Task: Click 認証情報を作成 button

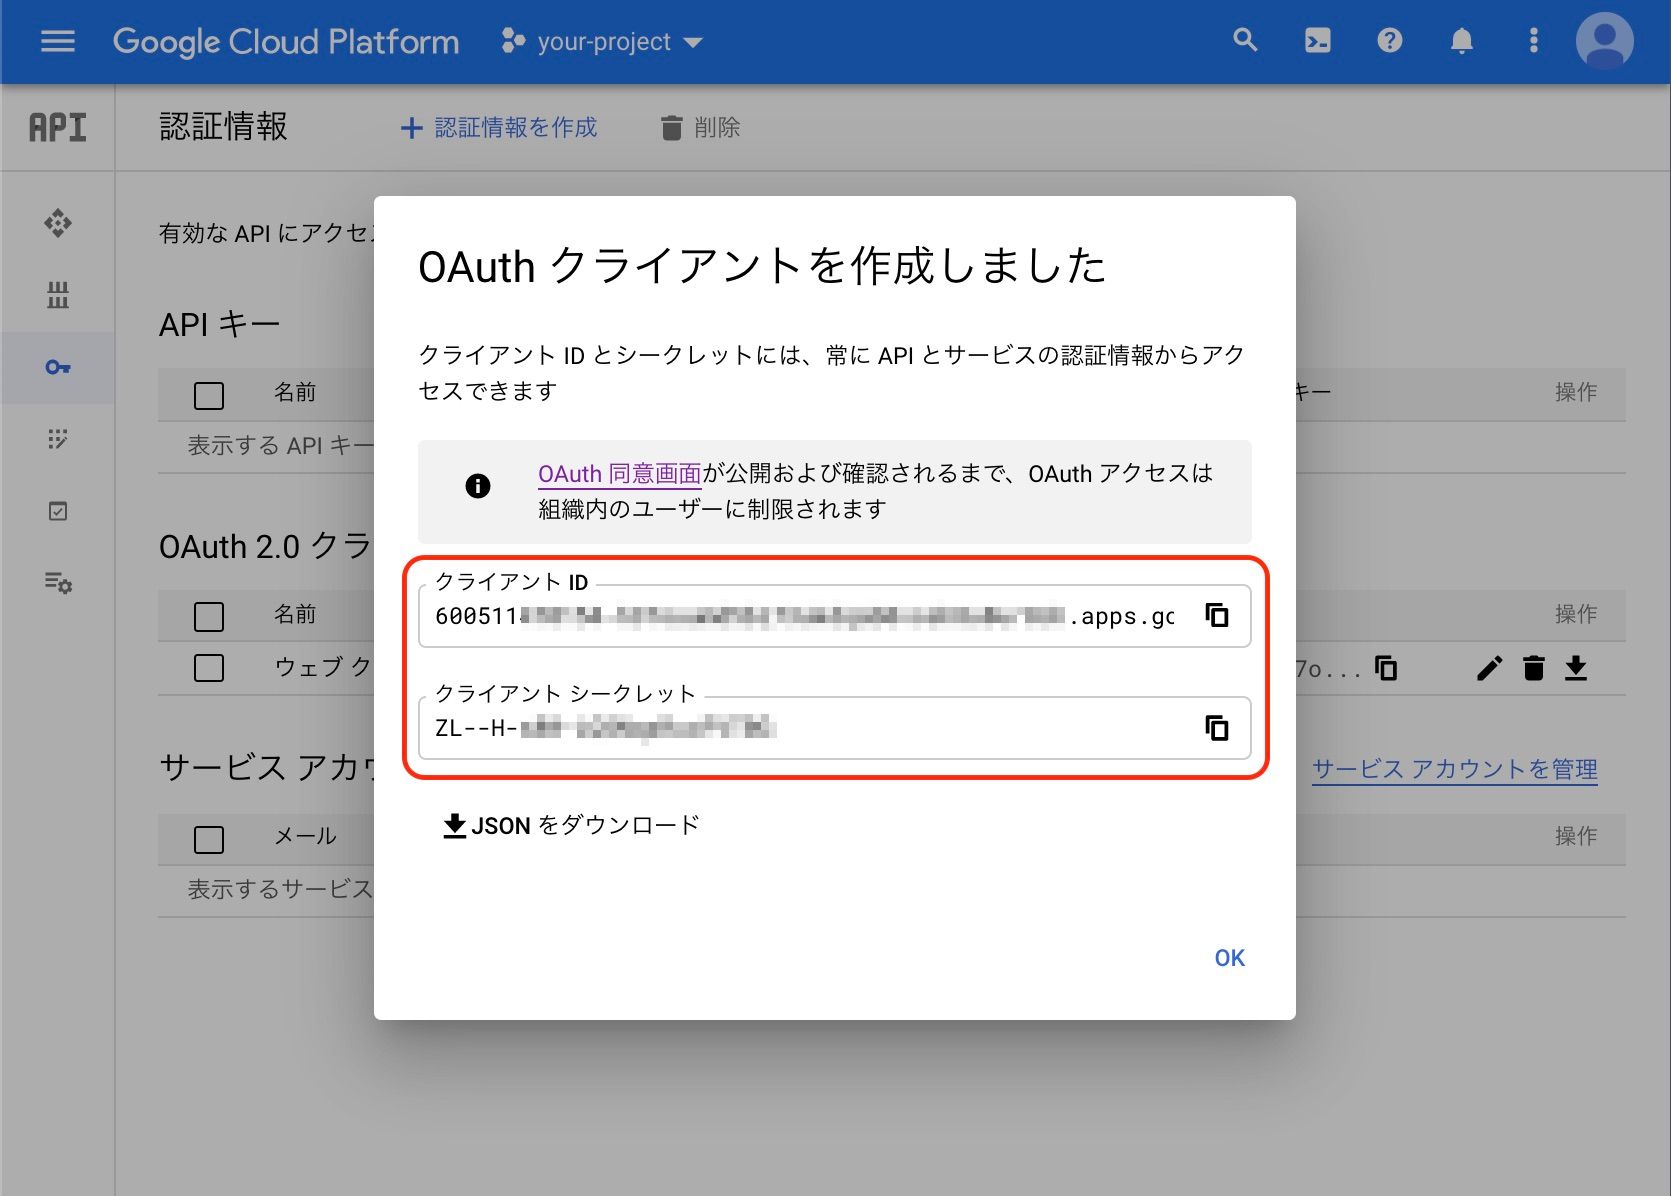Action: tap(499, 128)
